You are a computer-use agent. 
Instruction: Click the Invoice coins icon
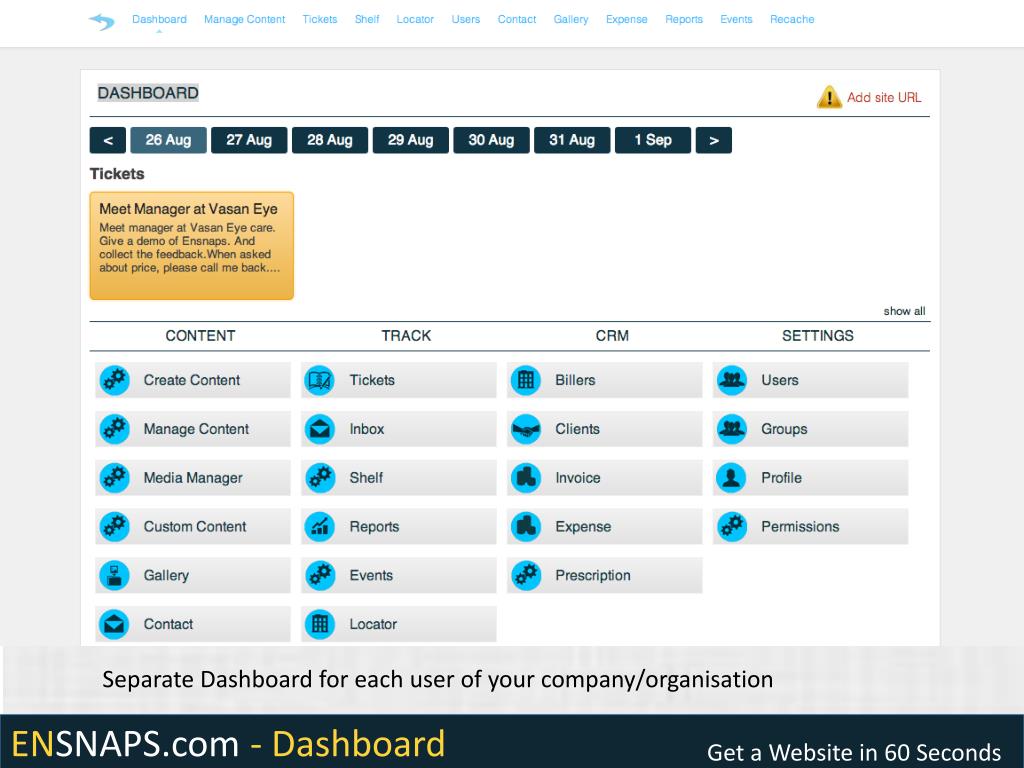pos(526,478)
